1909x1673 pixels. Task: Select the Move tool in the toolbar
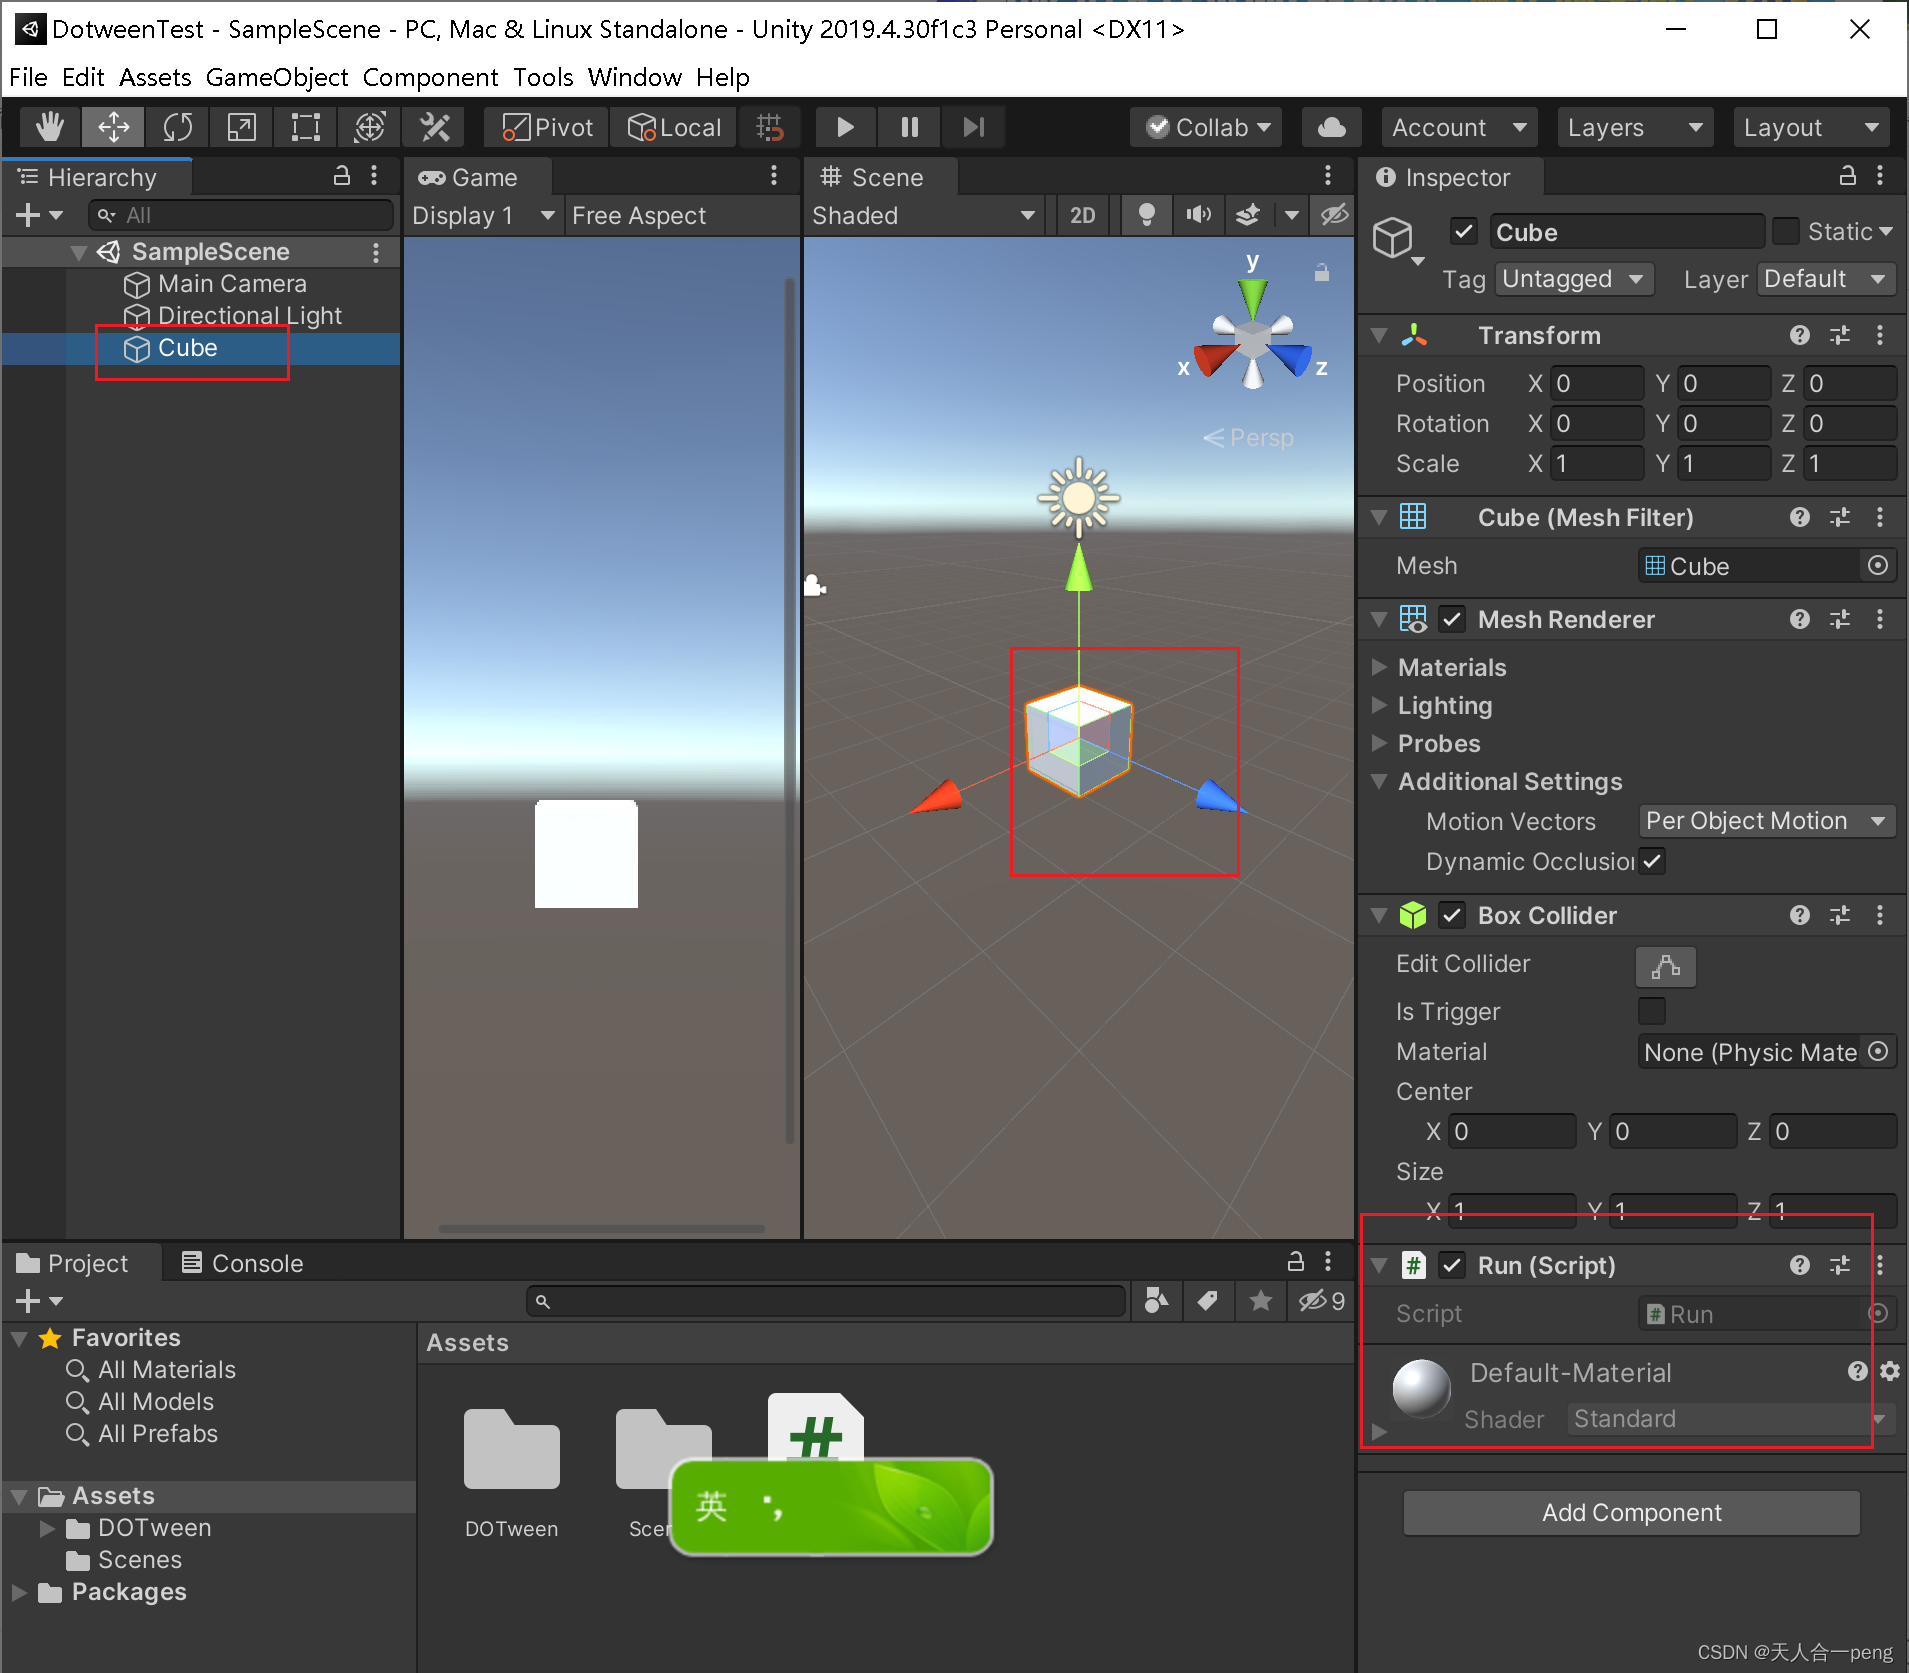[x=113, y=127]
